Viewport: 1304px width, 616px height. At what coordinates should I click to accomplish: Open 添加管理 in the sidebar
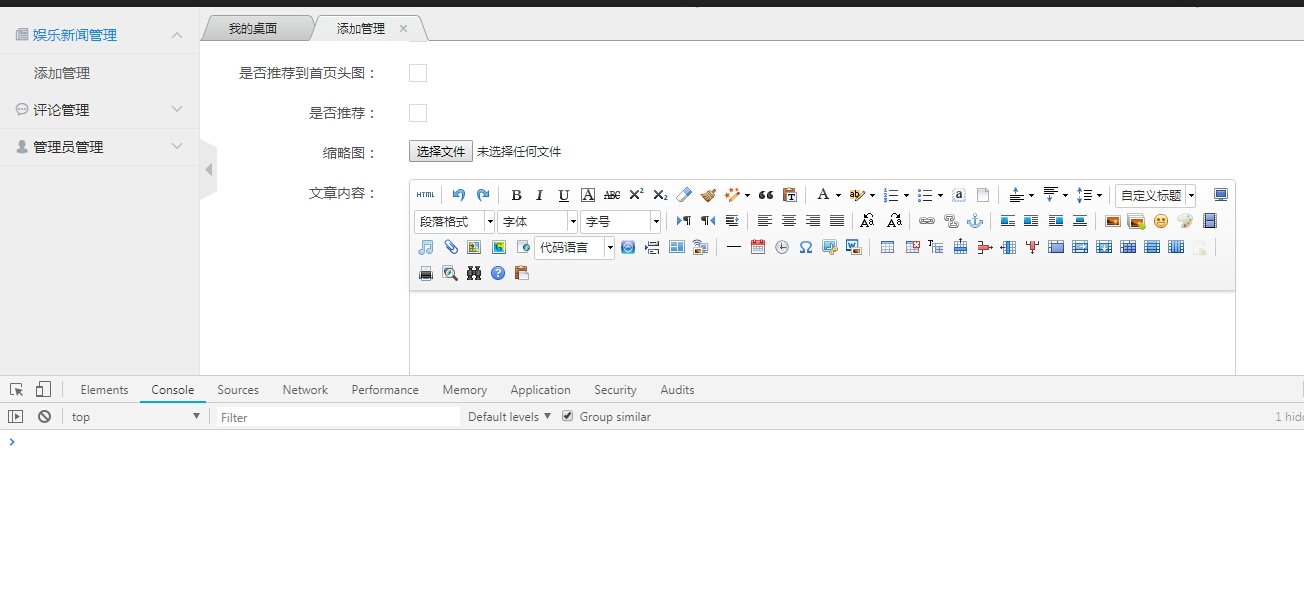pyautogui.click(x=62, y=73)
